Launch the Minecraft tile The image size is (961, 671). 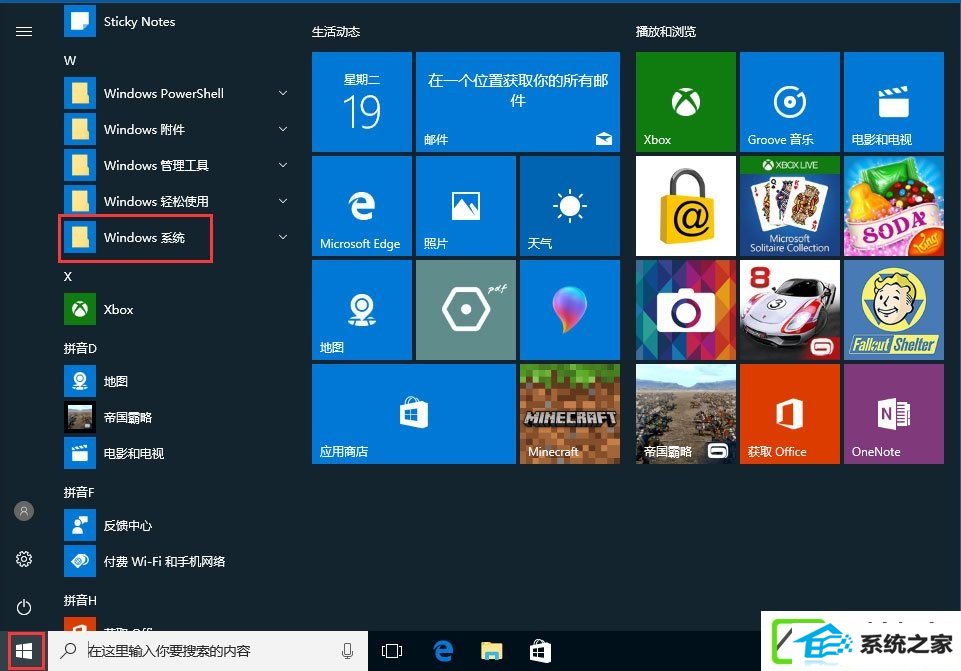tap(570, 414)
